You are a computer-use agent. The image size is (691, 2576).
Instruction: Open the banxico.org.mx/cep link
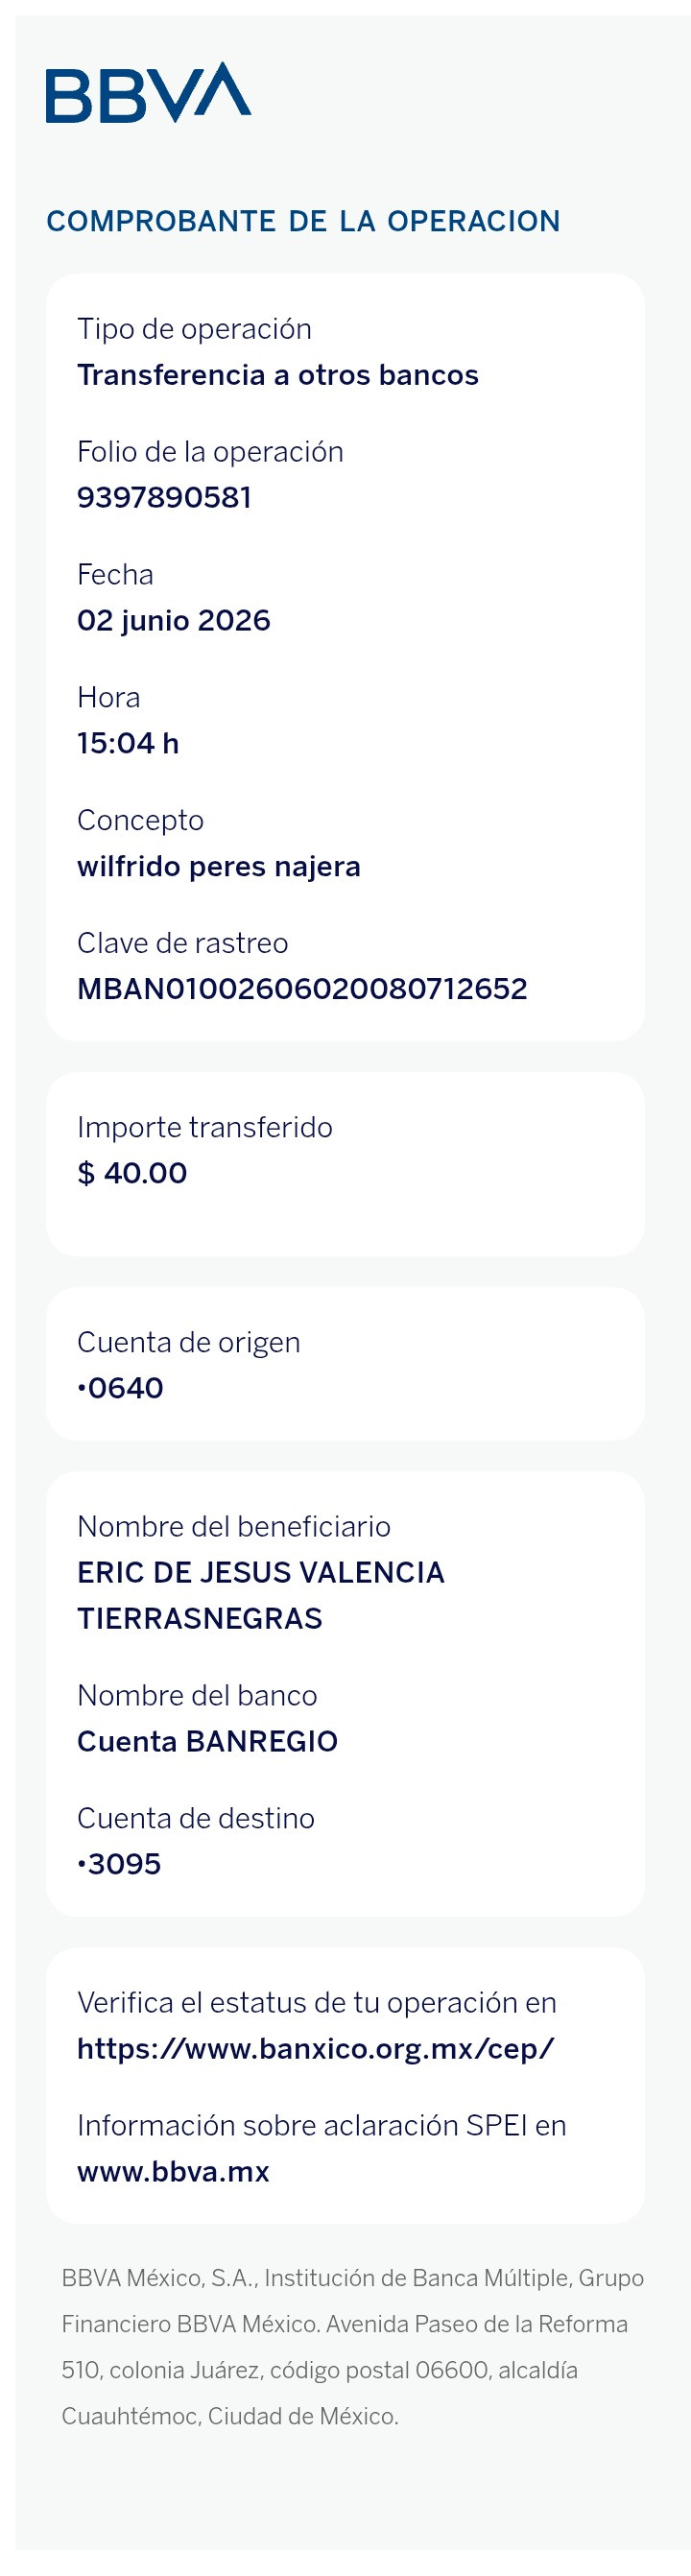coord(315,2048)
